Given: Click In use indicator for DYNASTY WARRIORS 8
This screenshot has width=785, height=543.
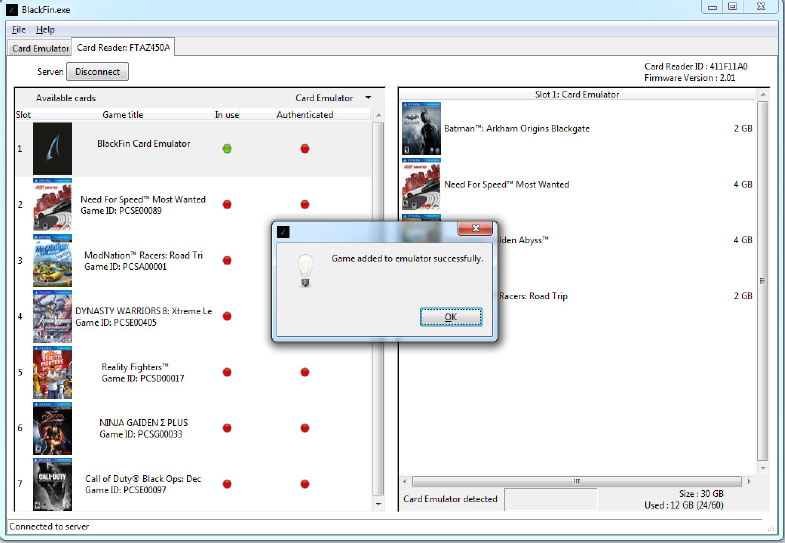Looking at the screenshot, I should coord(227,316).
